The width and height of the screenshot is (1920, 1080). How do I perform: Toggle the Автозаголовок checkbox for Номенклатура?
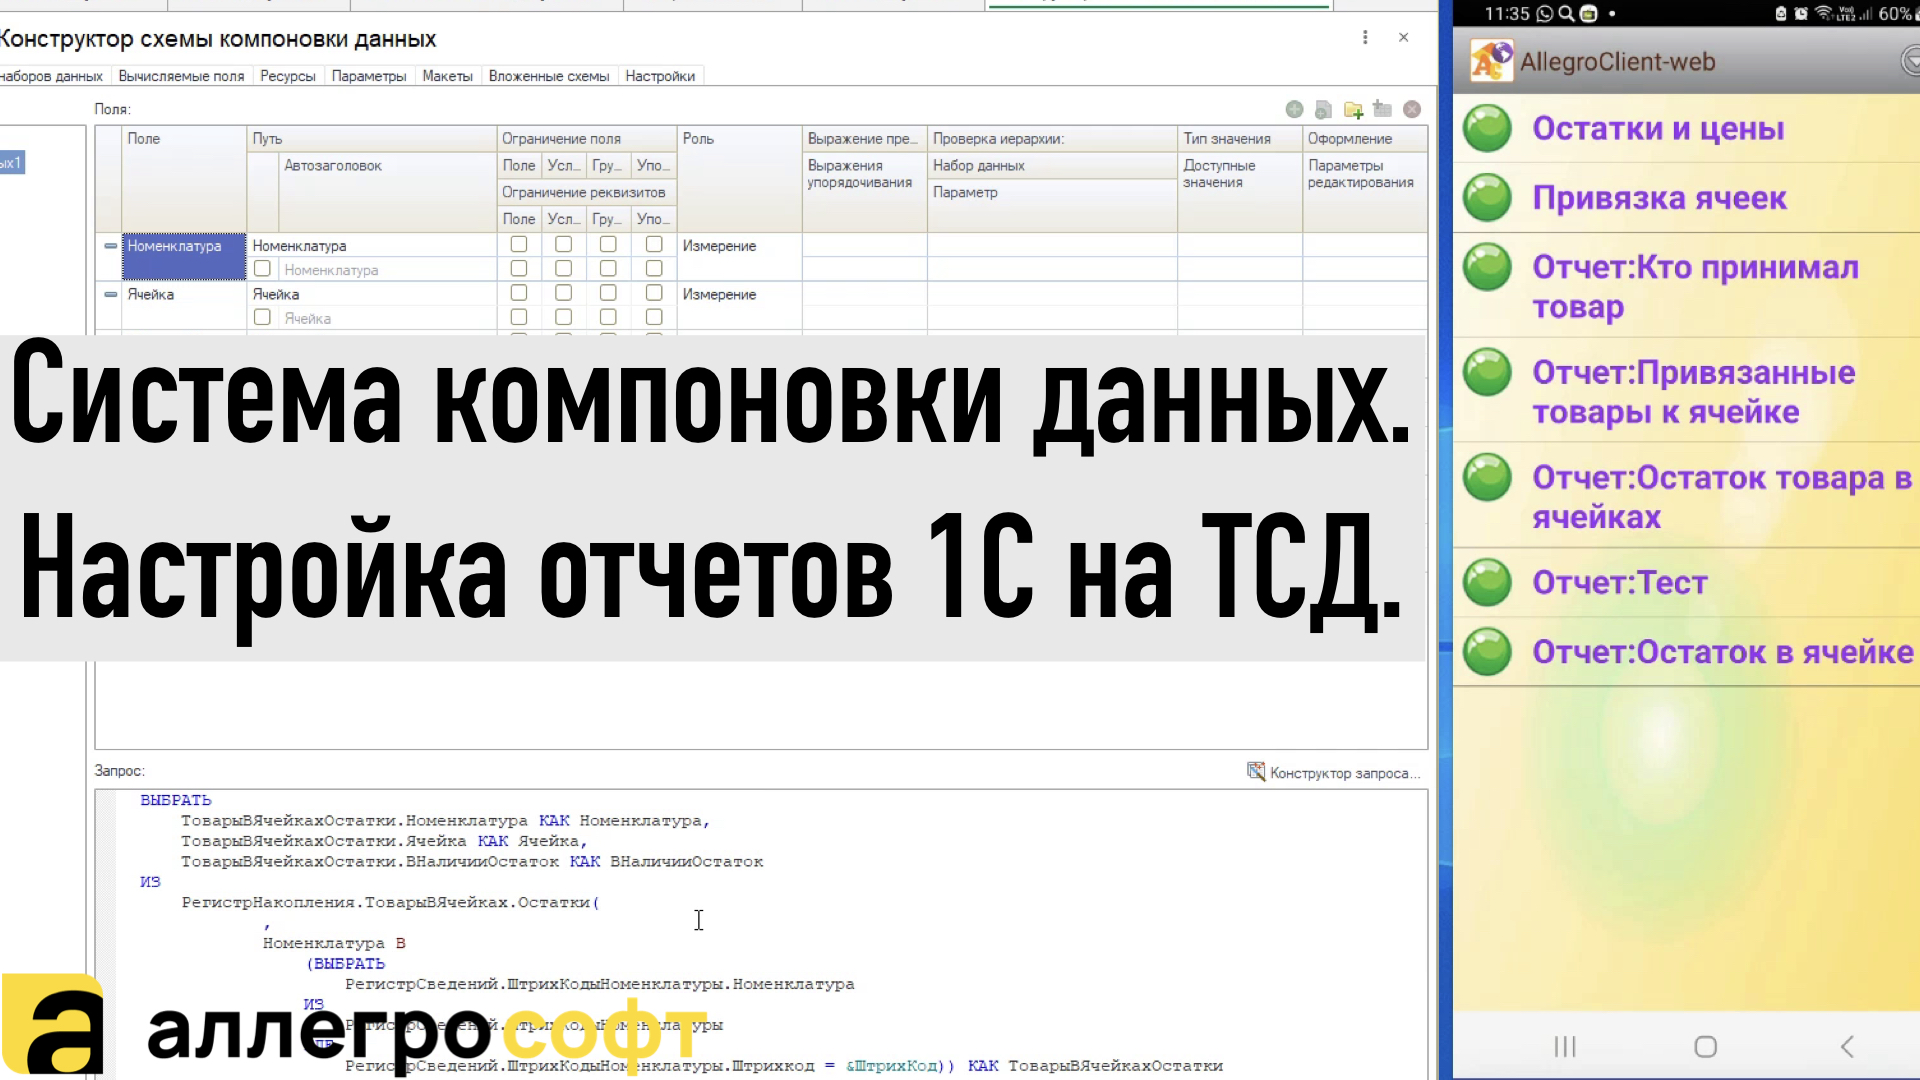click(262, 269)
